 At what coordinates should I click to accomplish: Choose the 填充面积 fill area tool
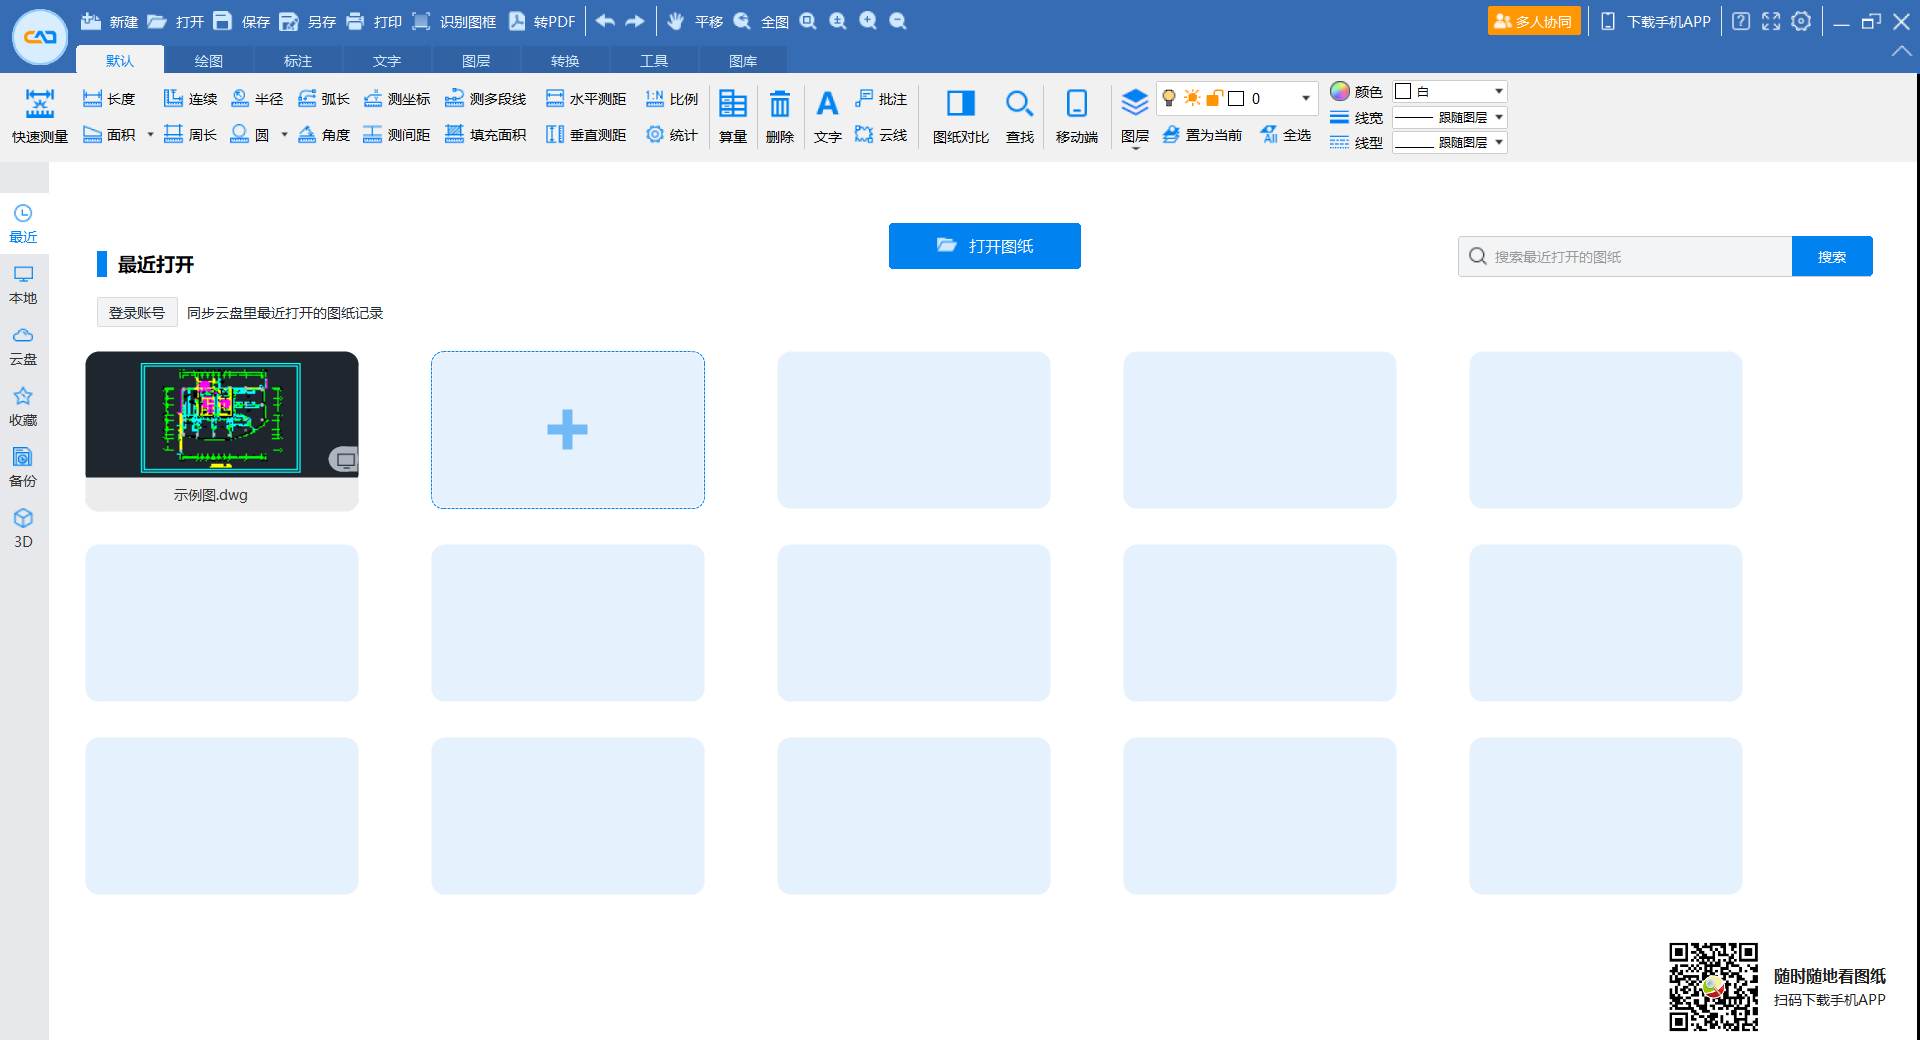(x=486, y=135)
